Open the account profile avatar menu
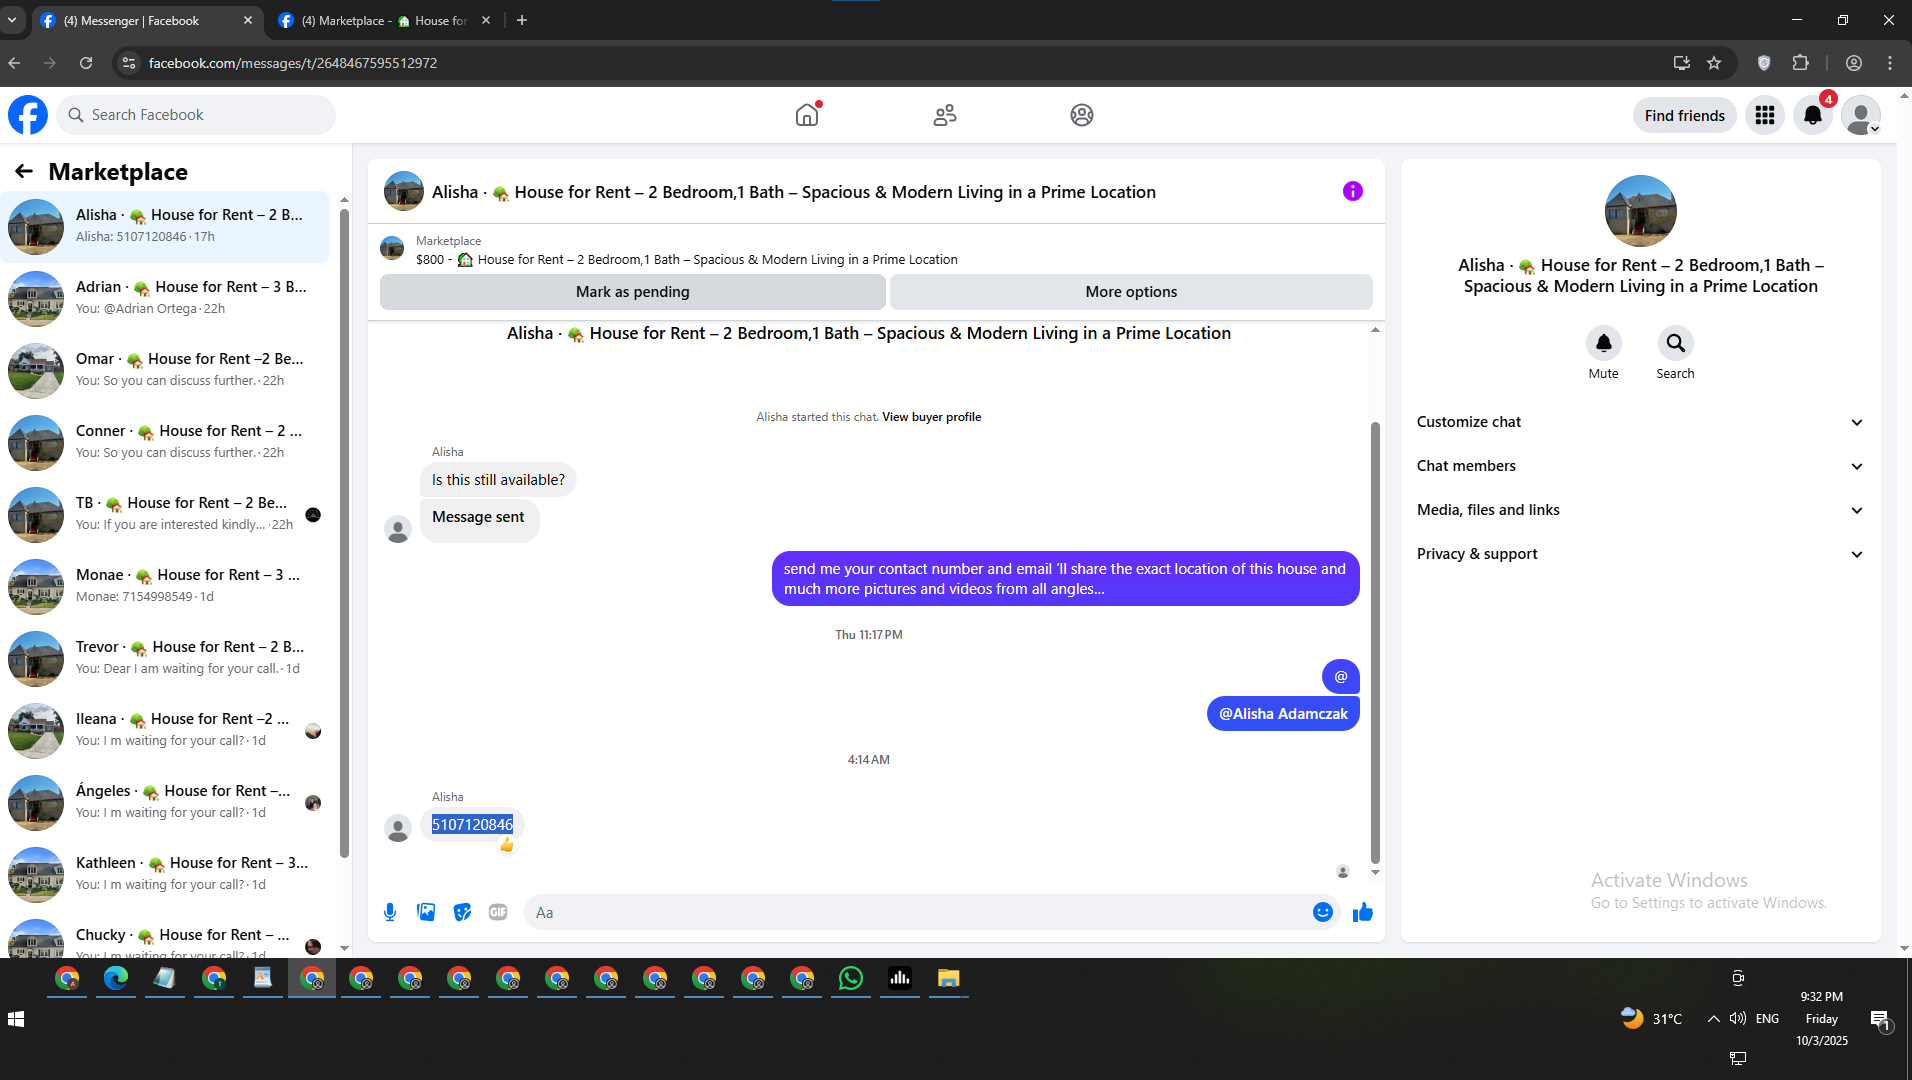 click(1861, 115)
